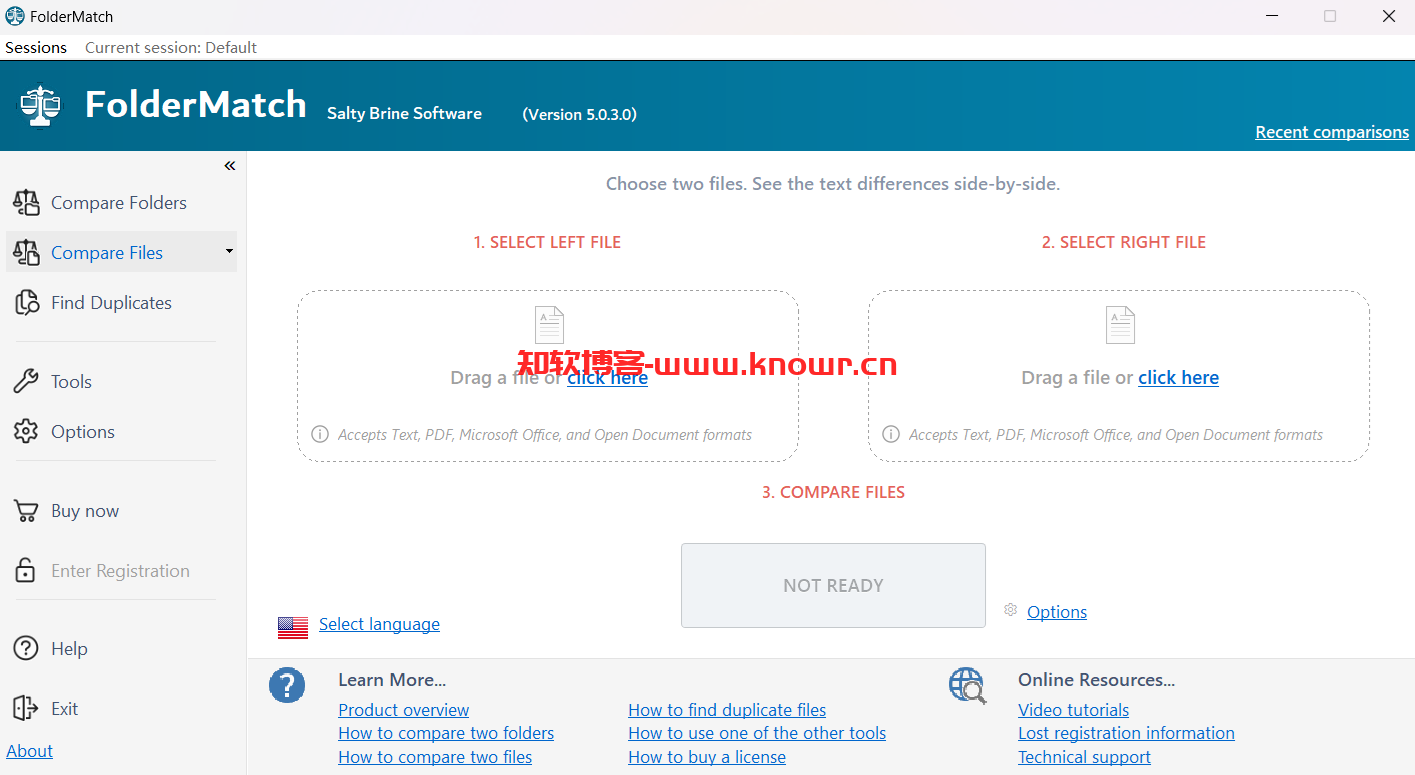Click the Tools wrench icon

[x=26, y=381]
